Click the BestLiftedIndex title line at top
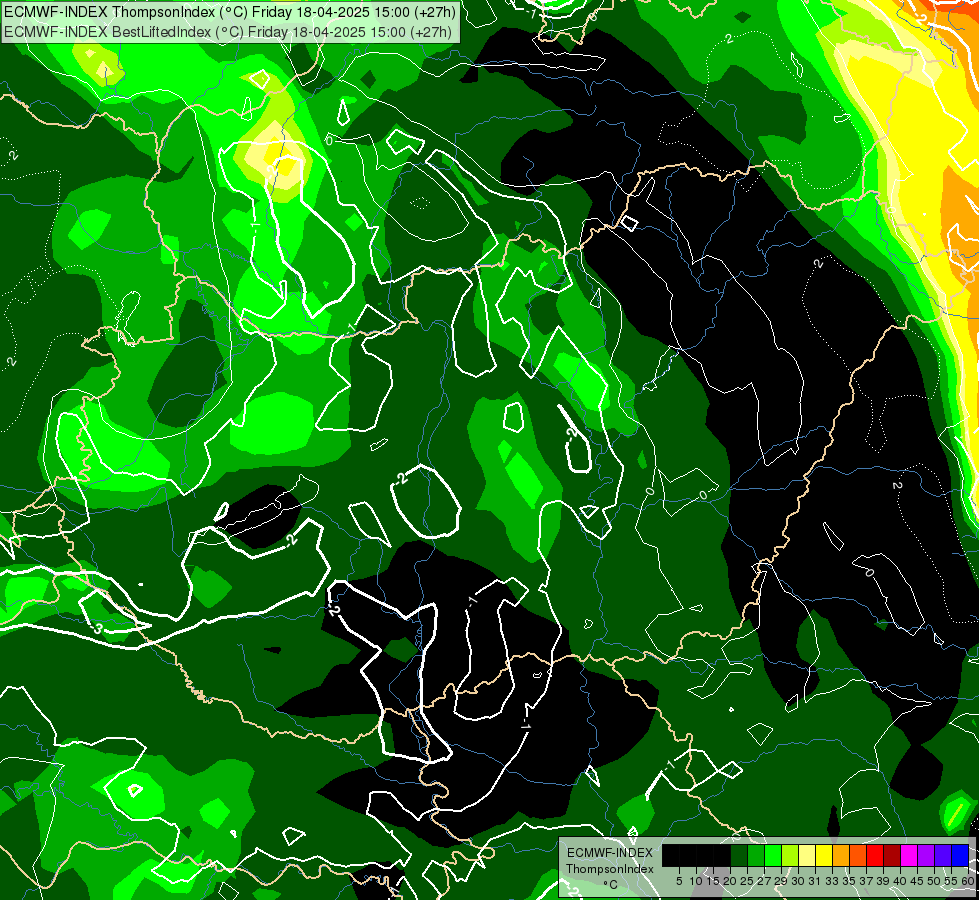 pyautogui.click(x=228, y=32)
